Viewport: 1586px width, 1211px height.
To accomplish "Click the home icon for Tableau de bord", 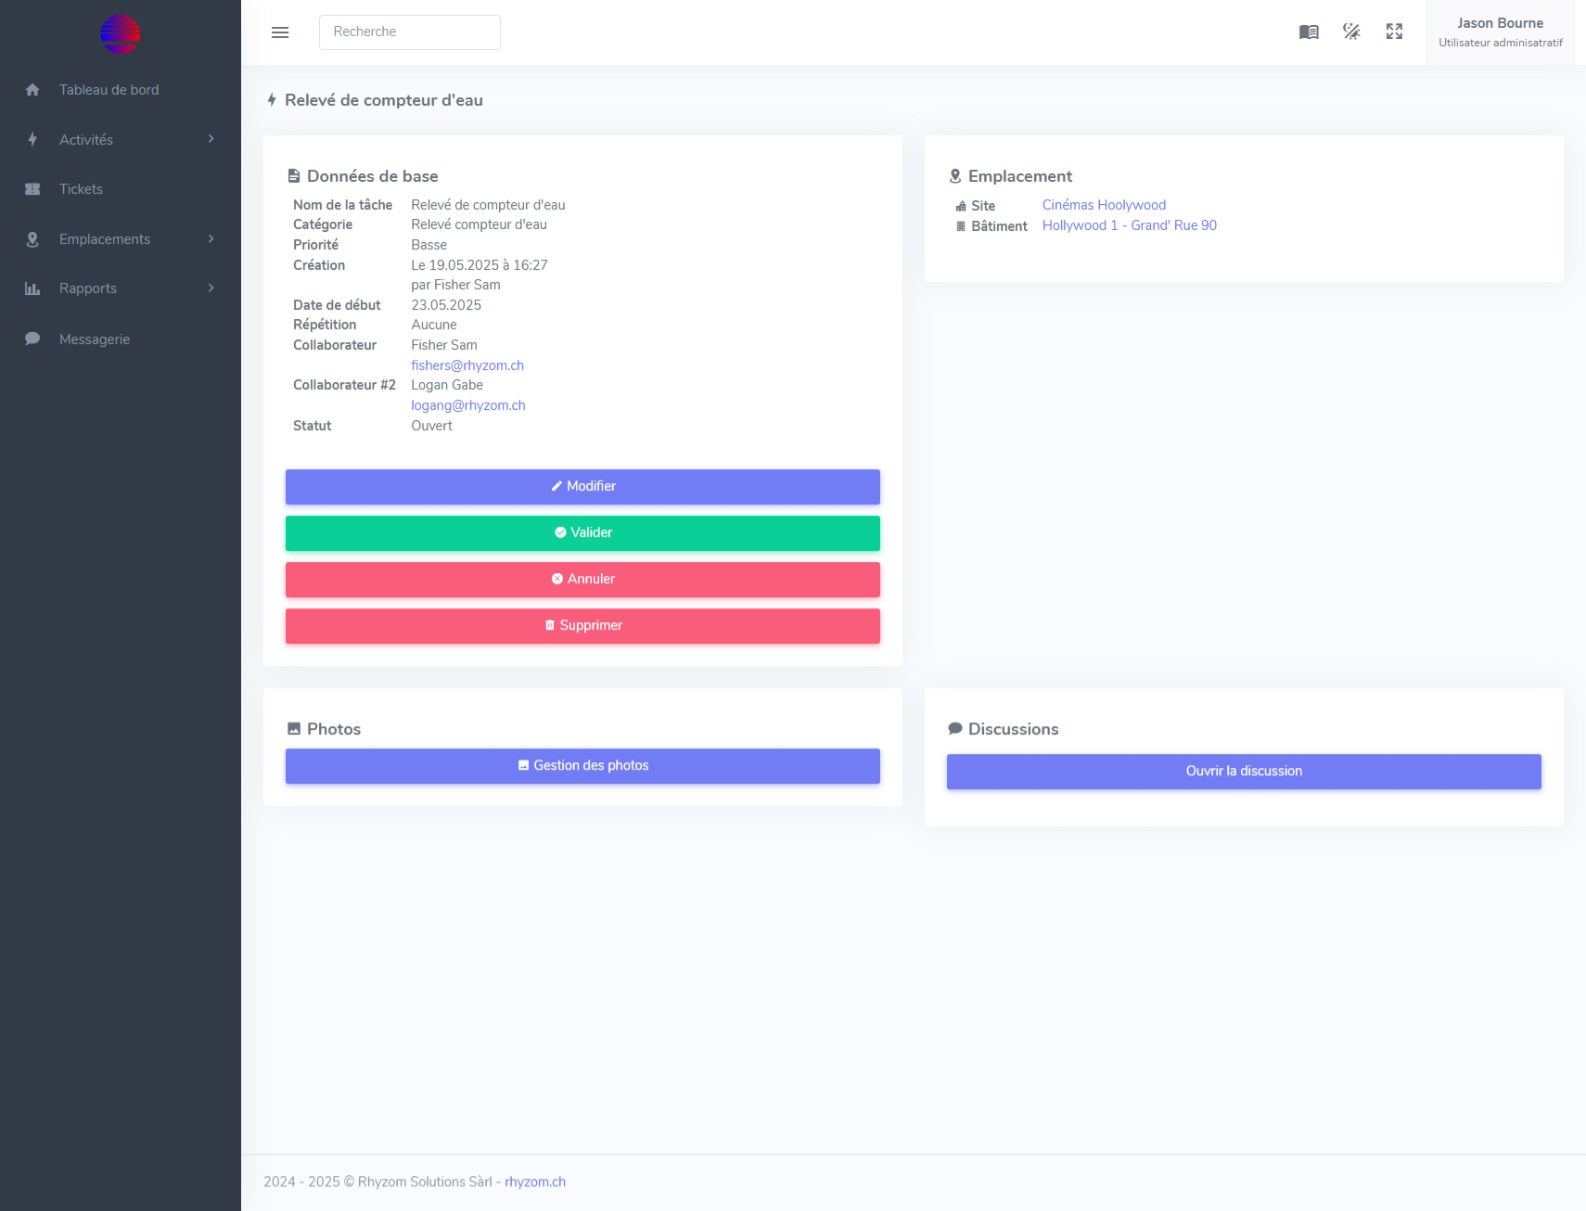I will tap(32, 90).
